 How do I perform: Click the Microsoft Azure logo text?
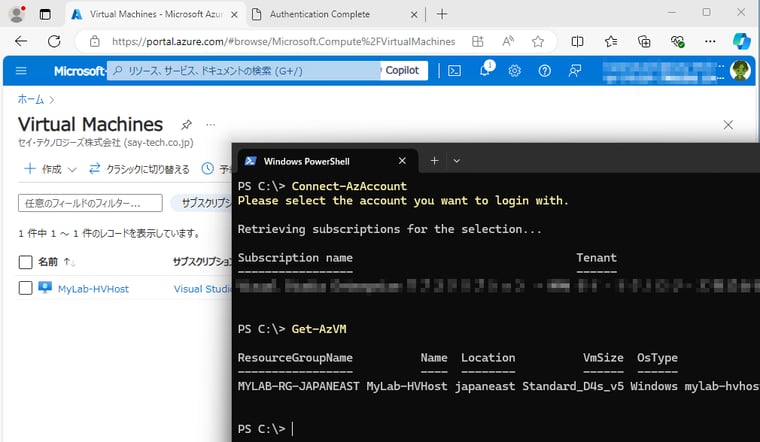79,71
